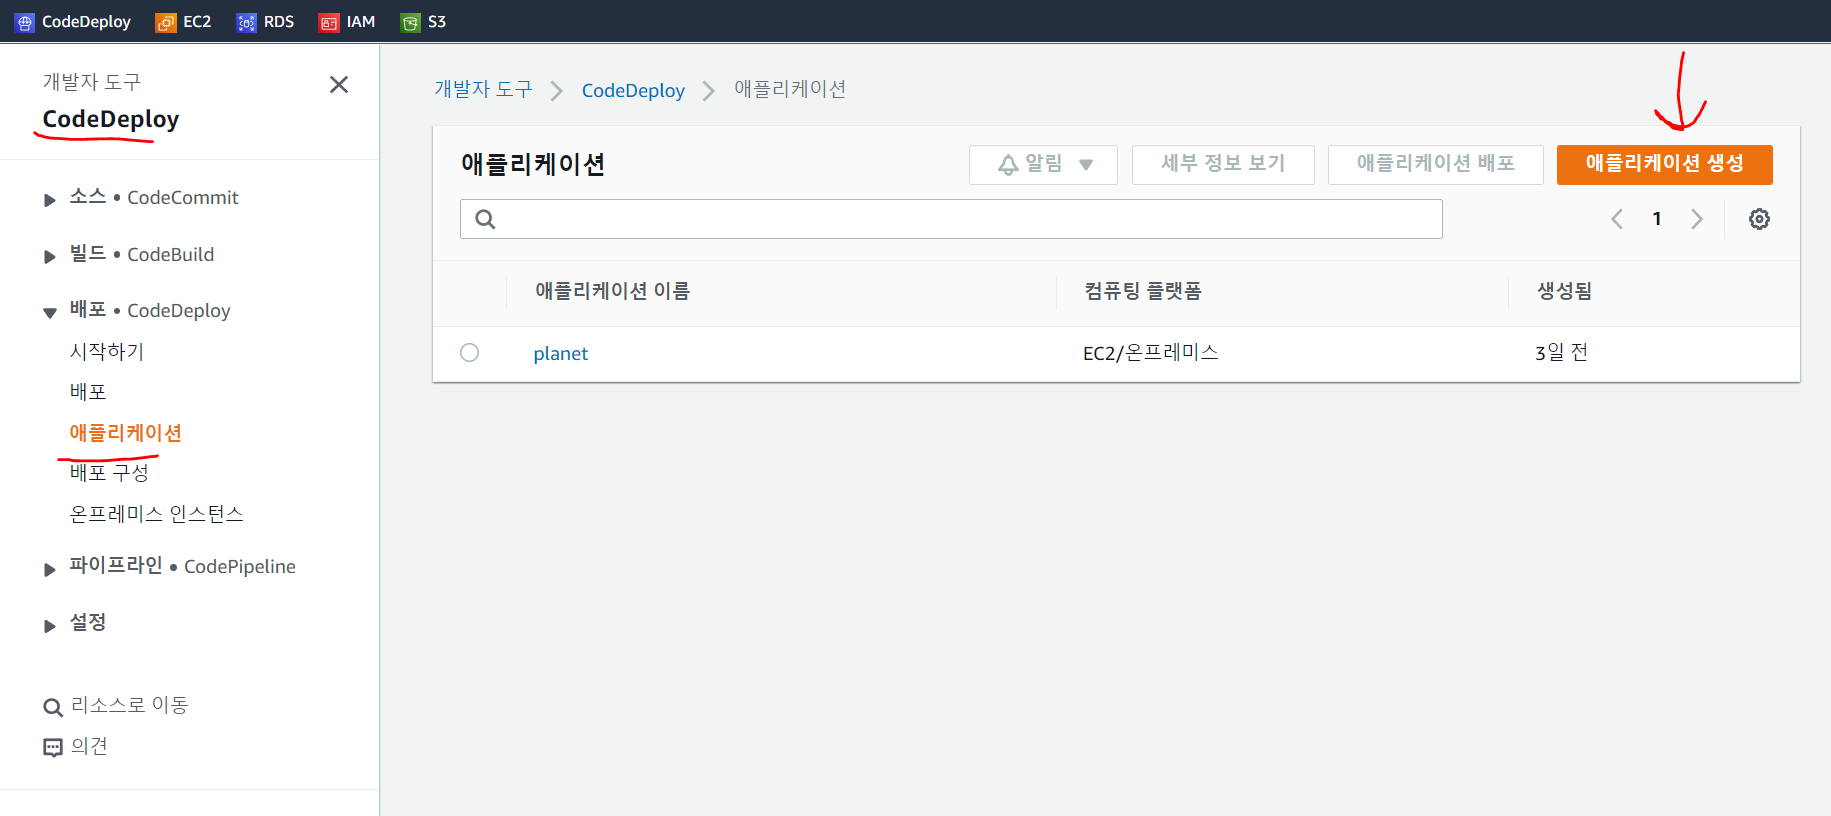Open 시작하기 in sidebar

(107, 351)
